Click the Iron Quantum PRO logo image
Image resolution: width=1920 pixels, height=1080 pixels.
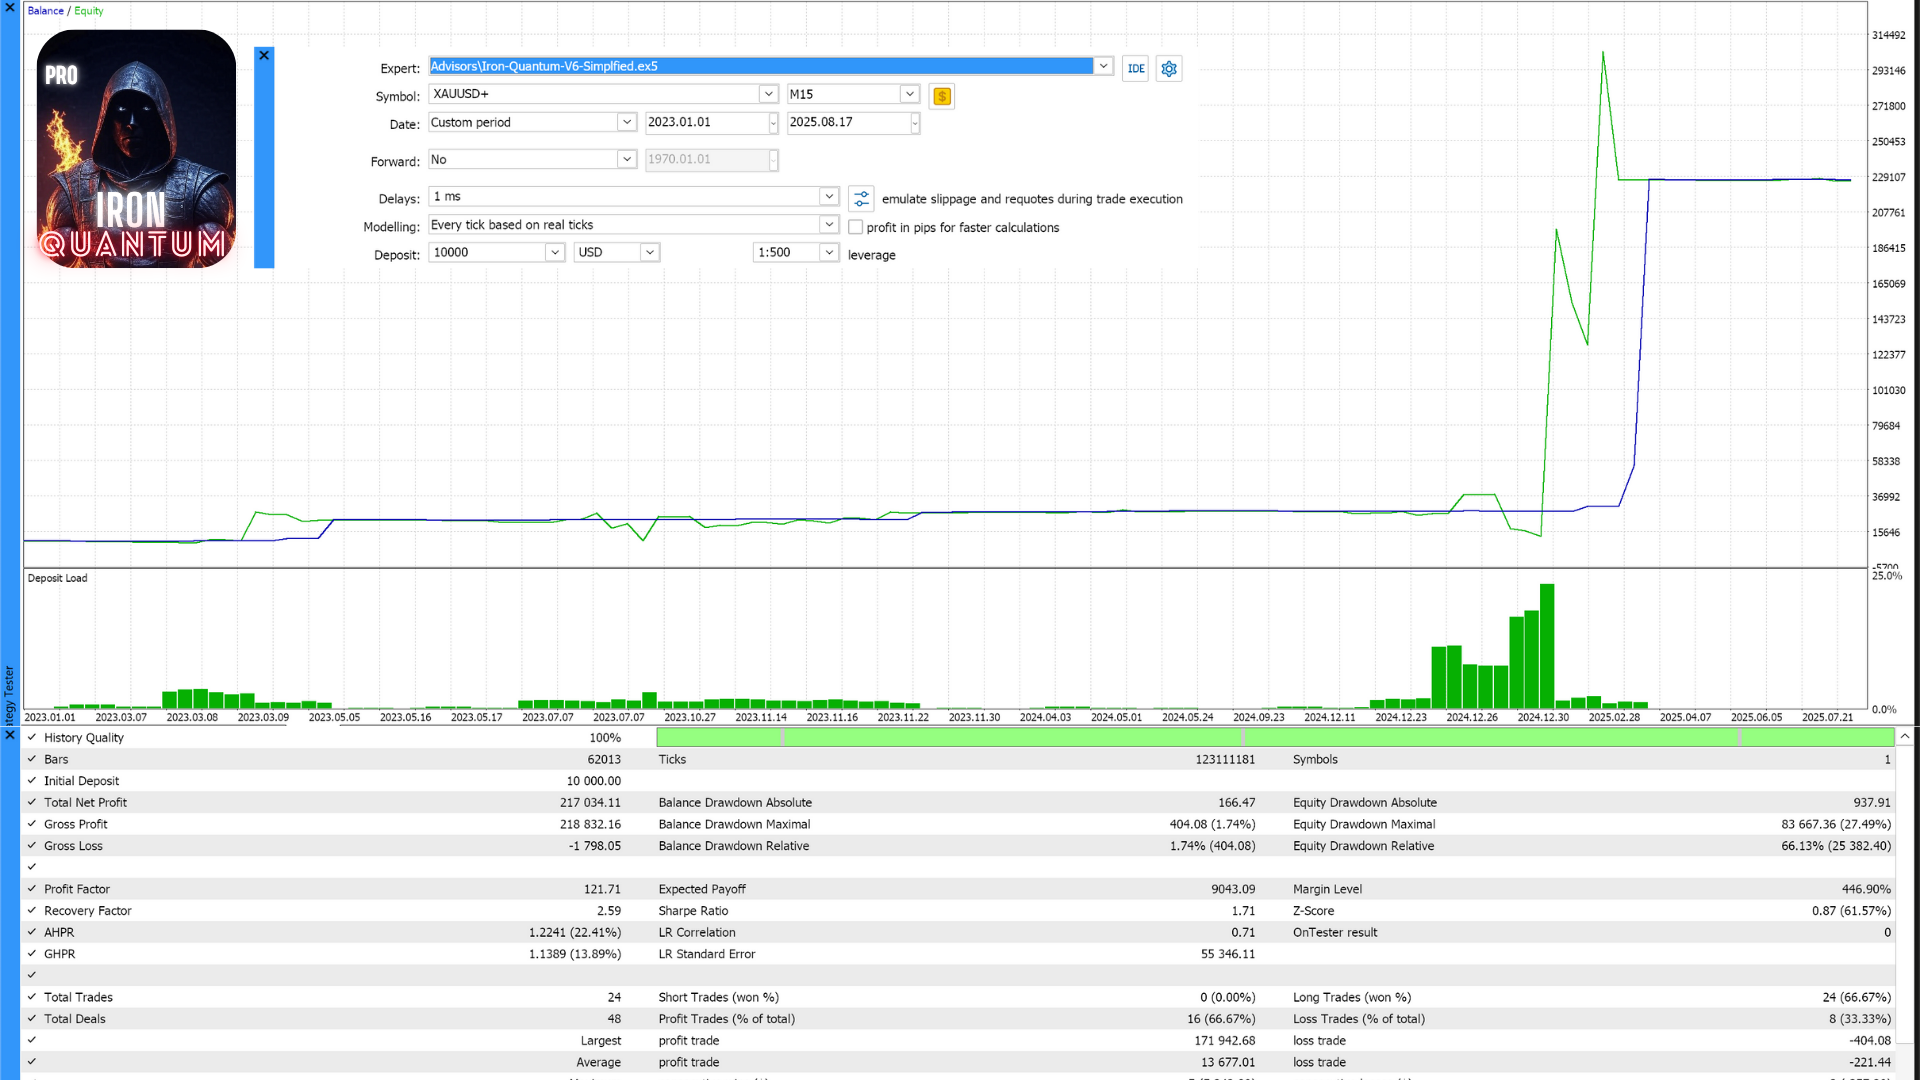(x=136, y=149)
